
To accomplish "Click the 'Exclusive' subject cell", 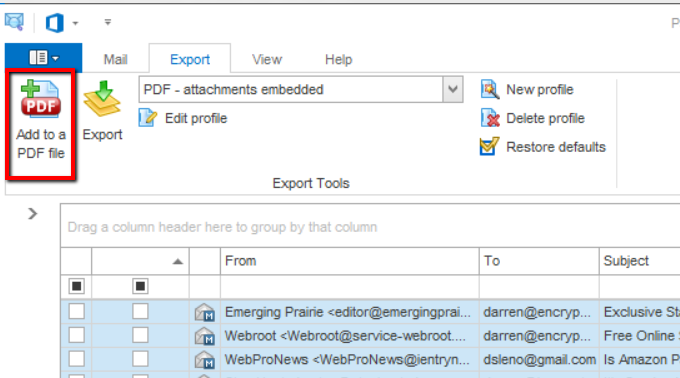I will (640, 312).
